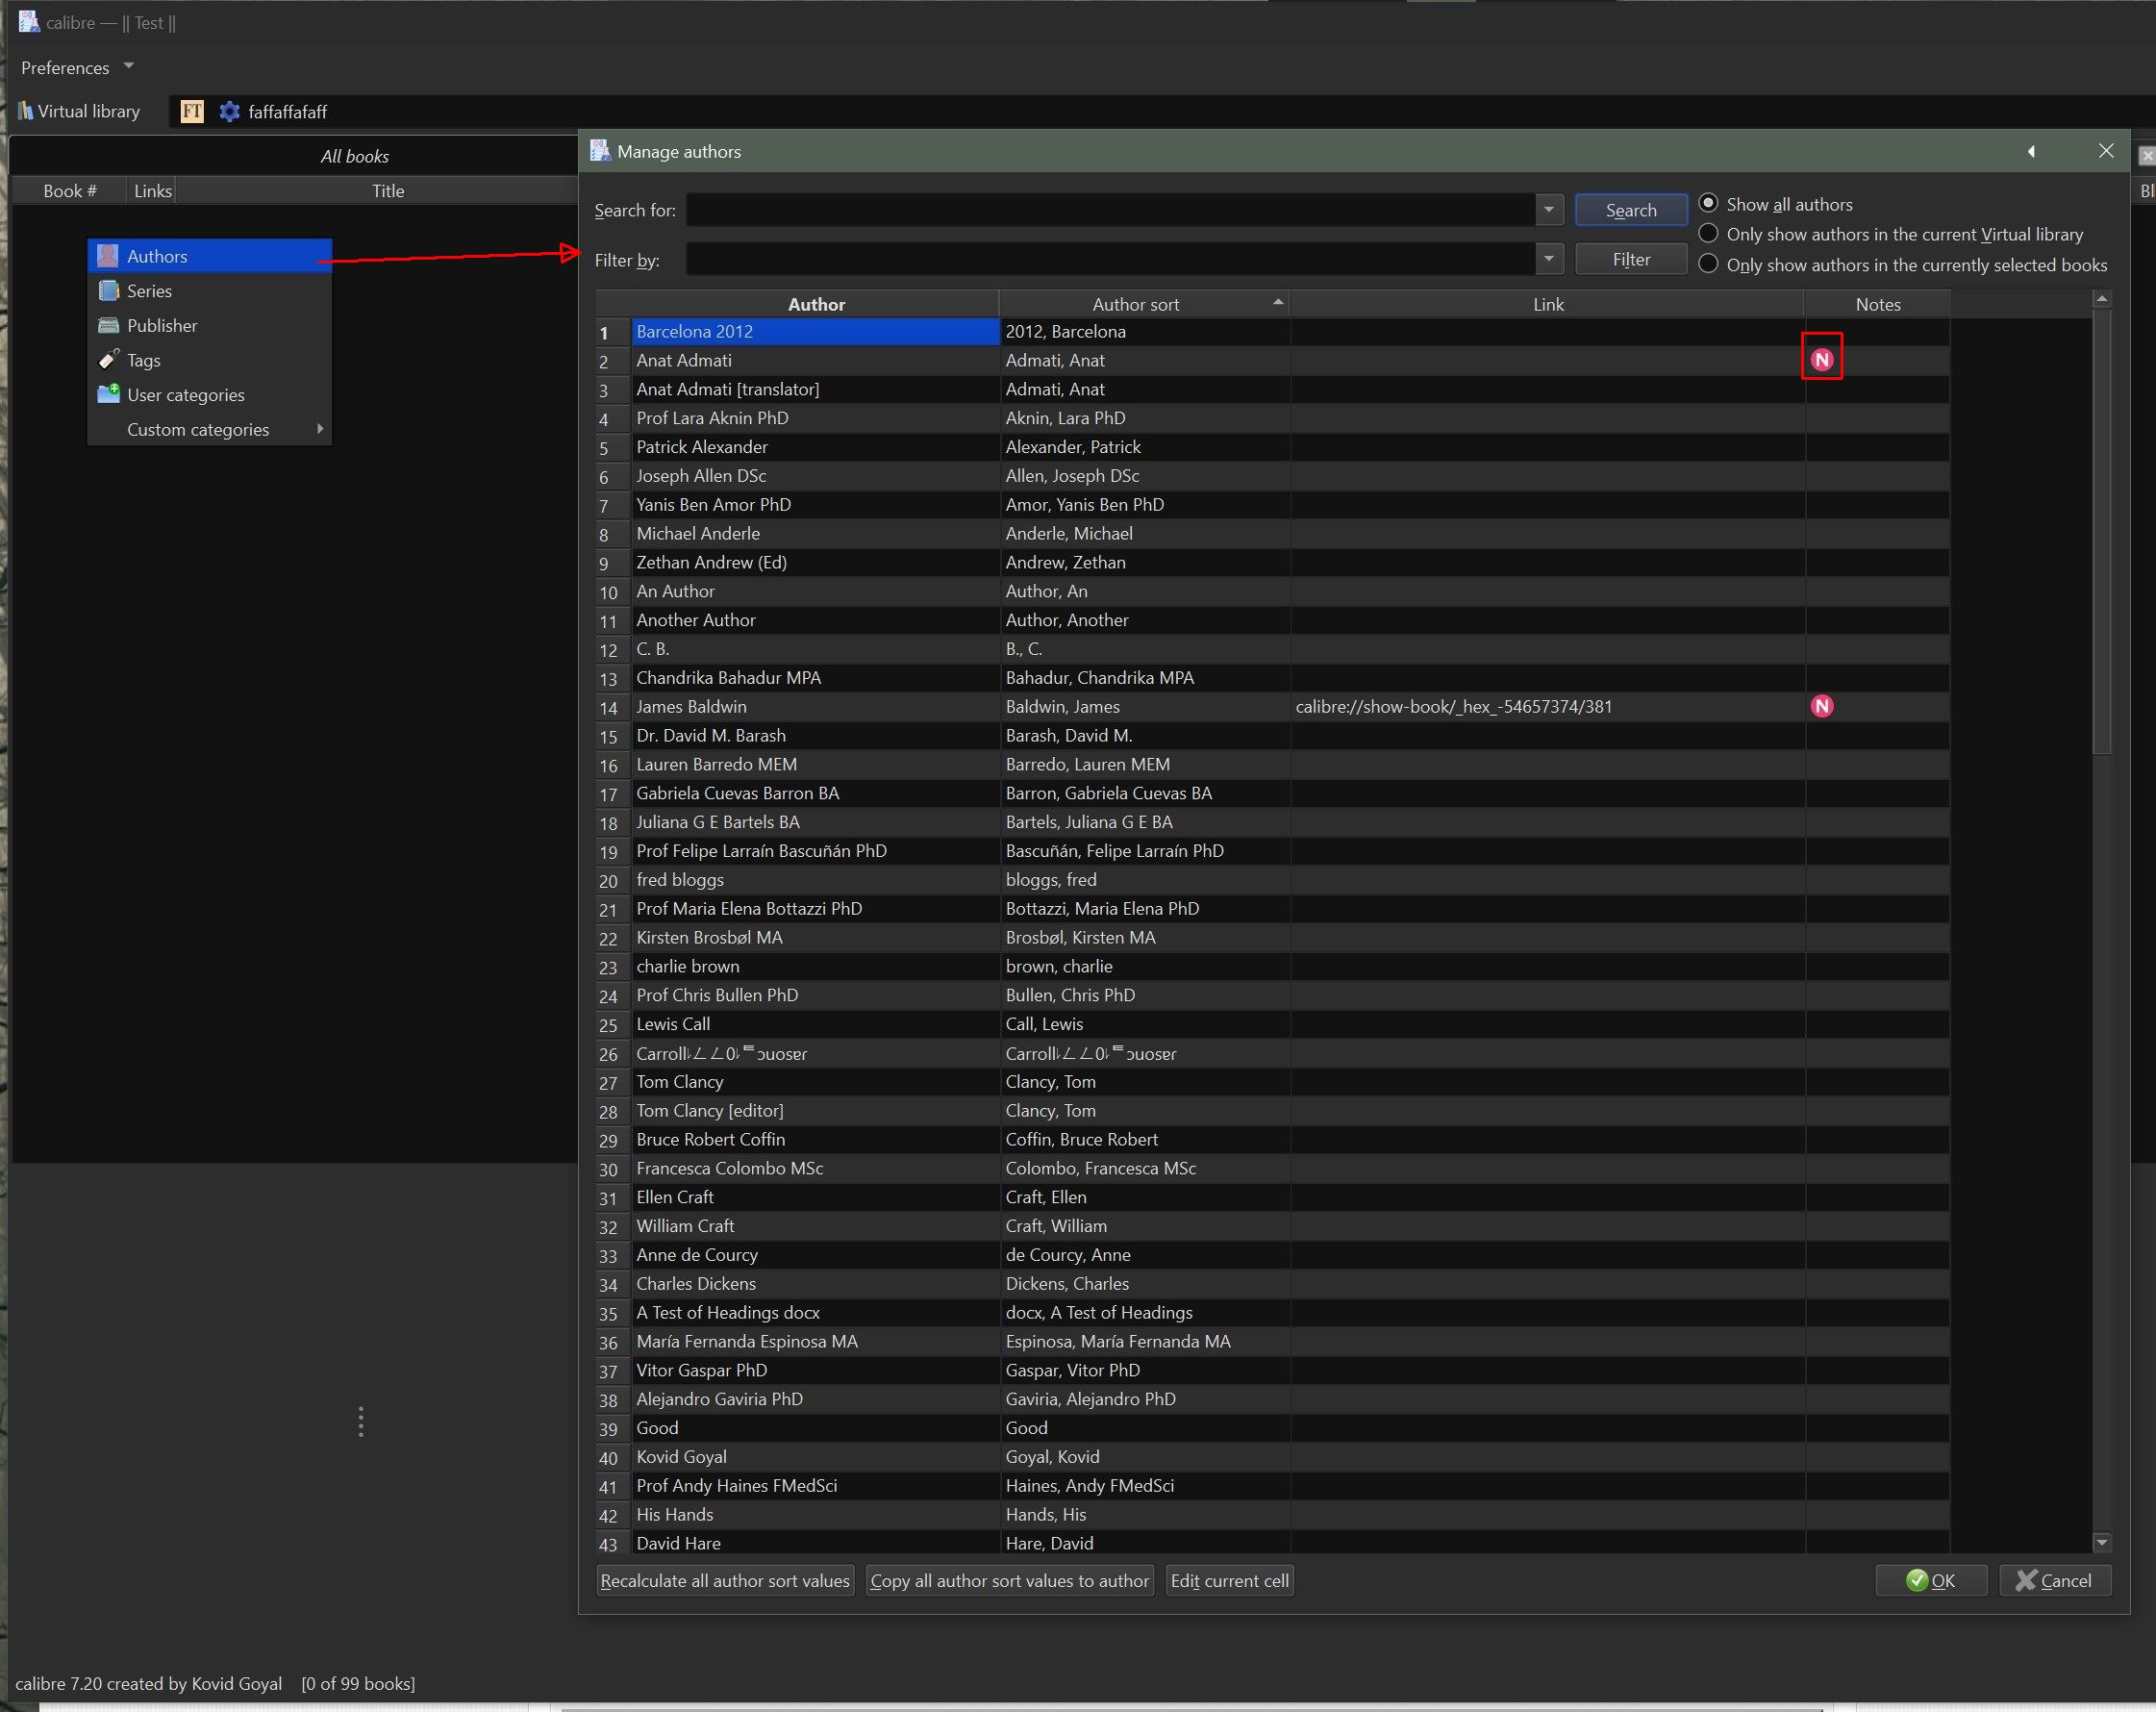Click the FT icon in toolbar
Image resolution: width=2156 pixels, height=1712 pixels.
coord(192,111)
